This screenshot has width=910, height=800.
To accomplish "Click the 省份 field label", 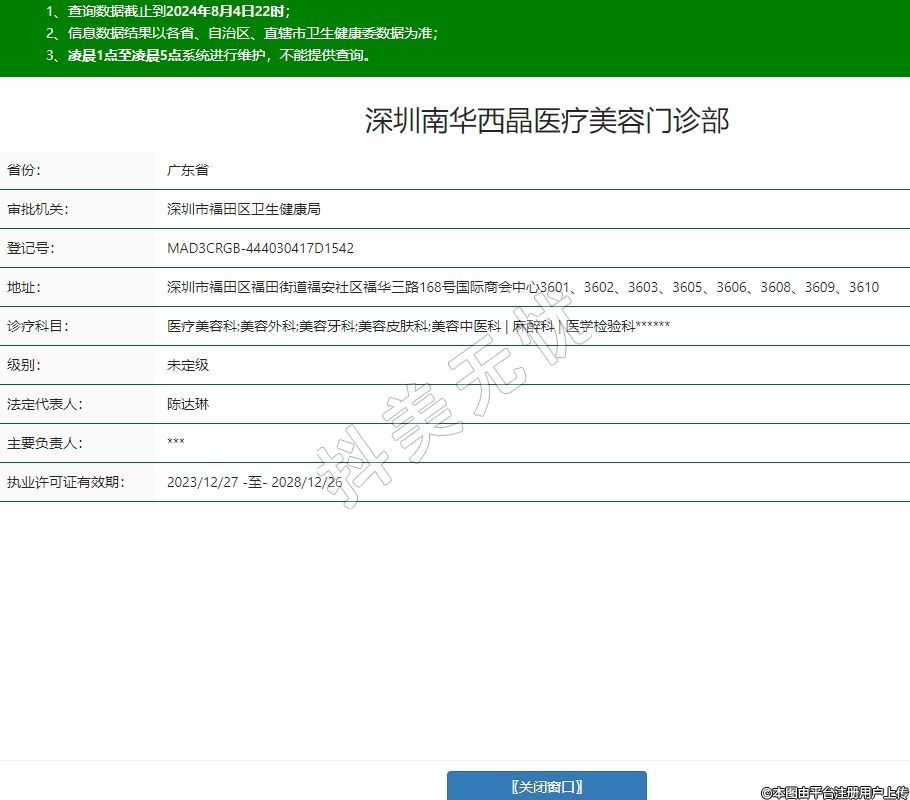I will click(x=24, y=170).
